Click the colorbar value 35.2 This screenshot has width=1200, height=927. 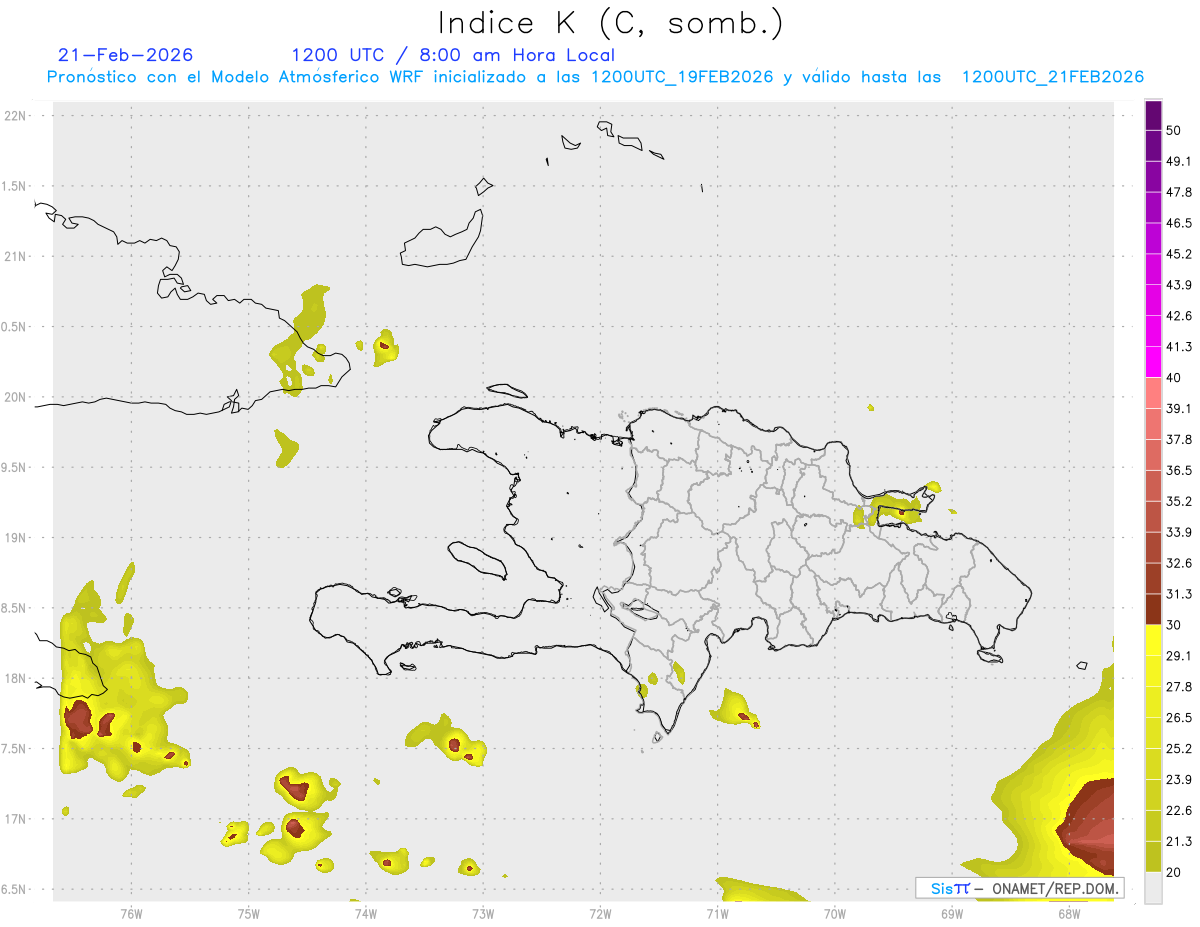tap(1179, 501)
